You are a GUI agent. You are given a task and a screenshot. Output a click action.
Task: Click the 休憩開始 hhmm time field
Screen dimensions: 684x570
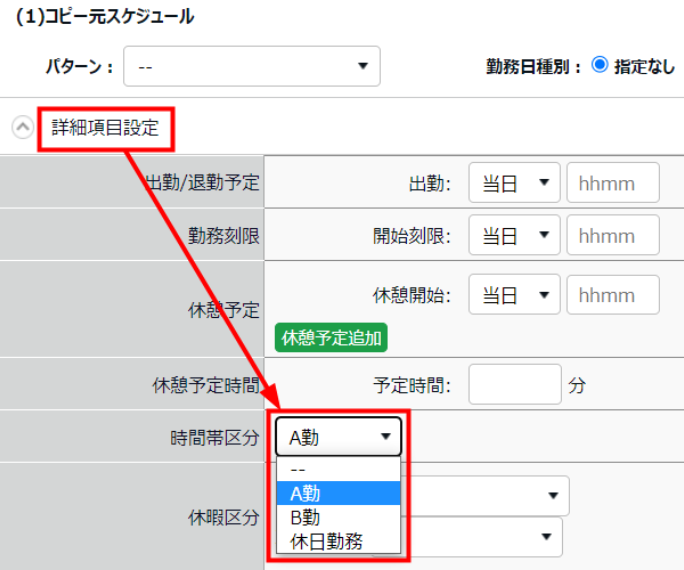coord(613,295)
